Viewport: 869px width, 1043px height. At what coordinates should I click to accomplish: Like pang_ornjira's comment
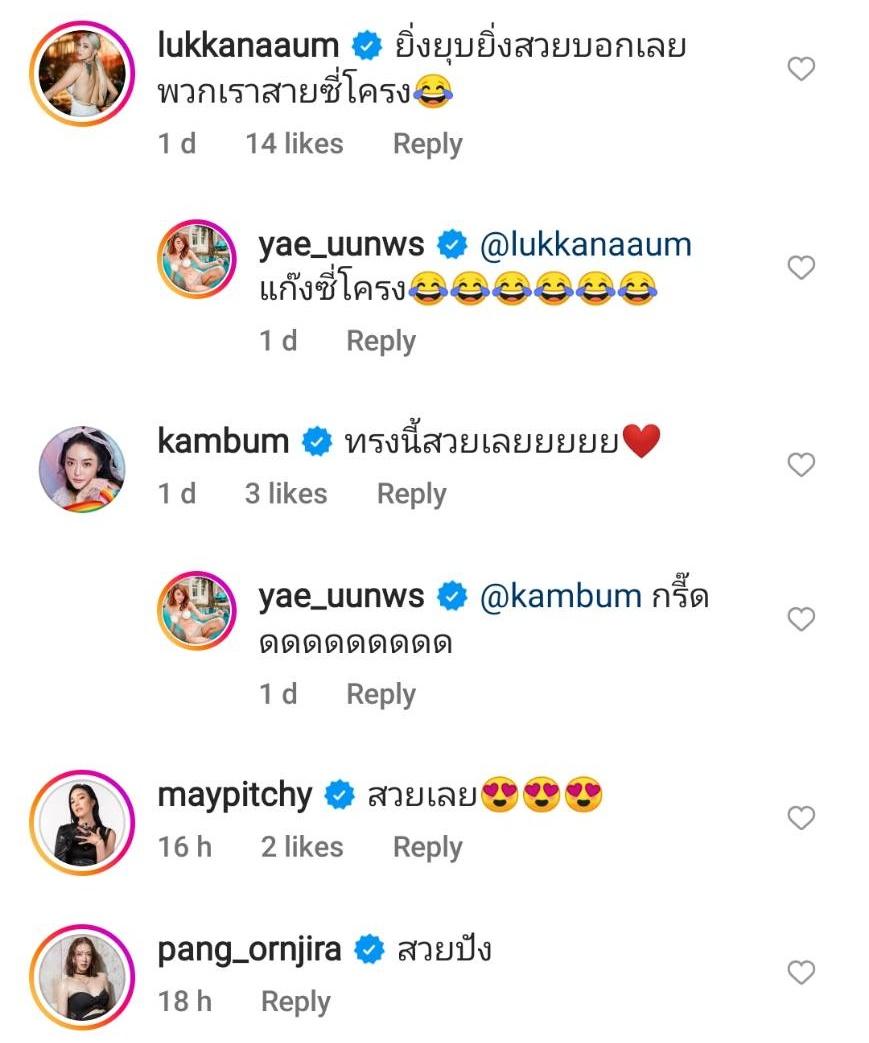coord(802,972)
